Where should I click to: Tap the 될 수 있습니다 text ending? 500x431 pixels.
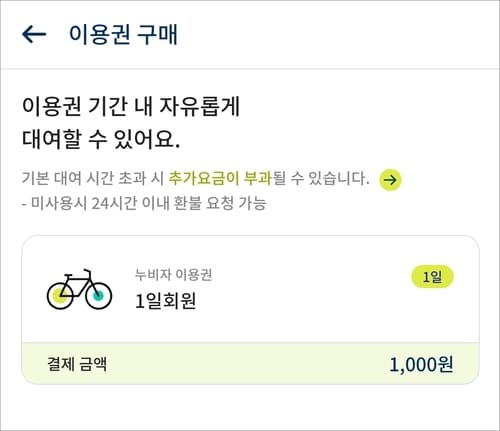click(x=321, y=178)
